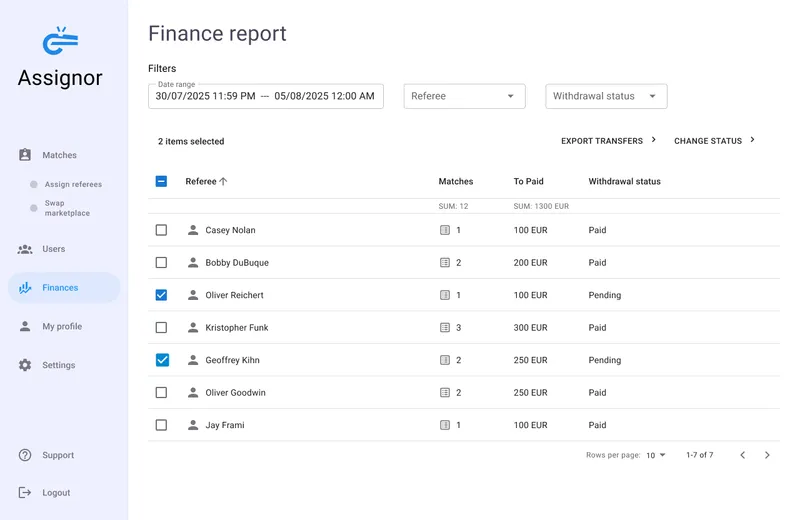Expand the Change Status chevron
800x520 pixels.
coord(752,140)
